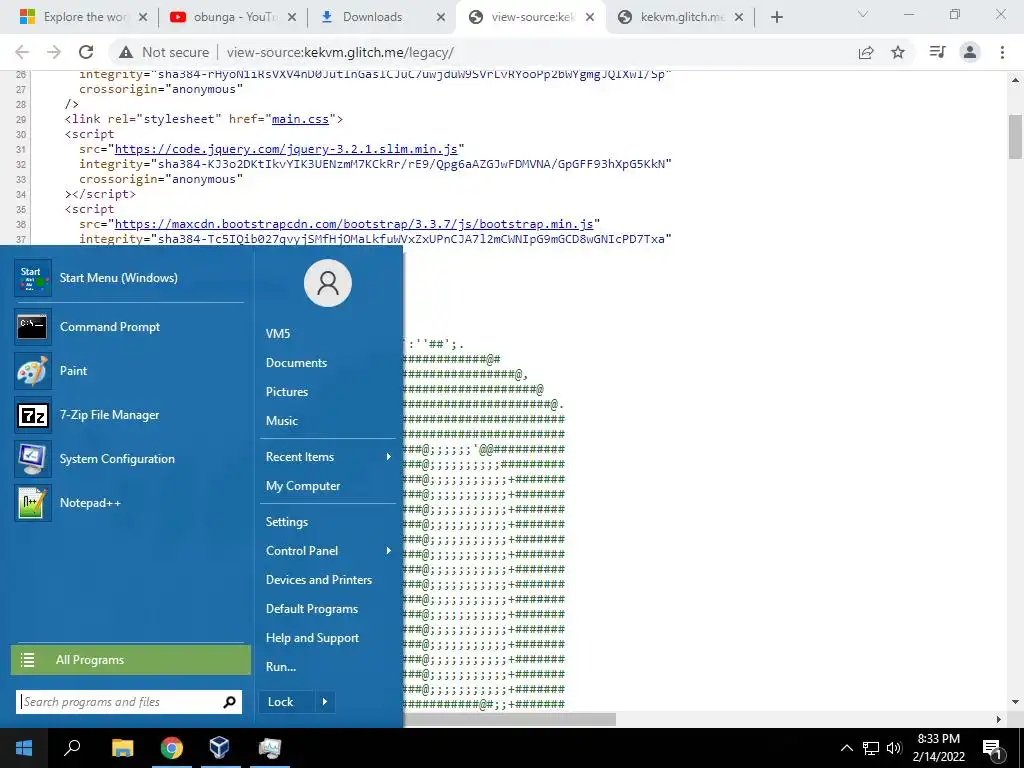
Task: Click the address bar URL
Action: click(x=340, y=52)
